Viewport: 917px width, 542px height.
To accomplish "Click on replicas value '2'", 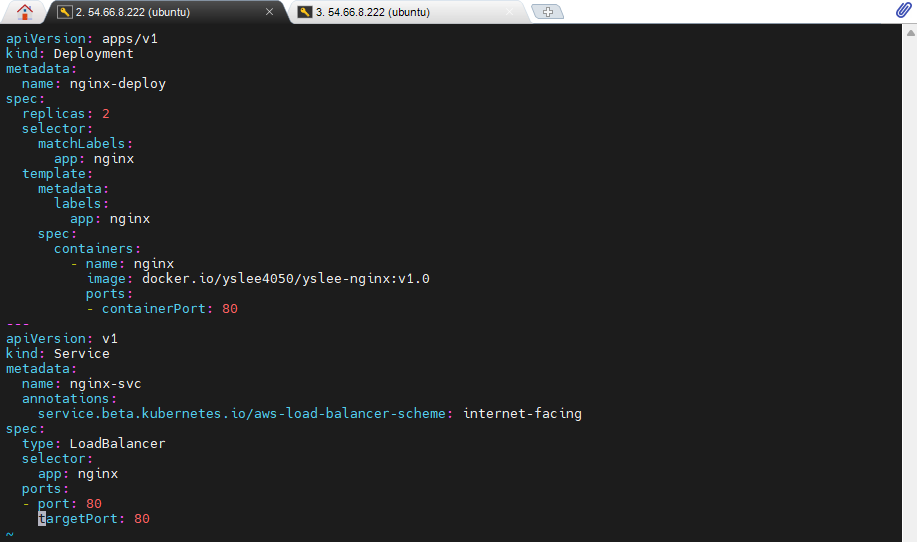I will (106, 113).
